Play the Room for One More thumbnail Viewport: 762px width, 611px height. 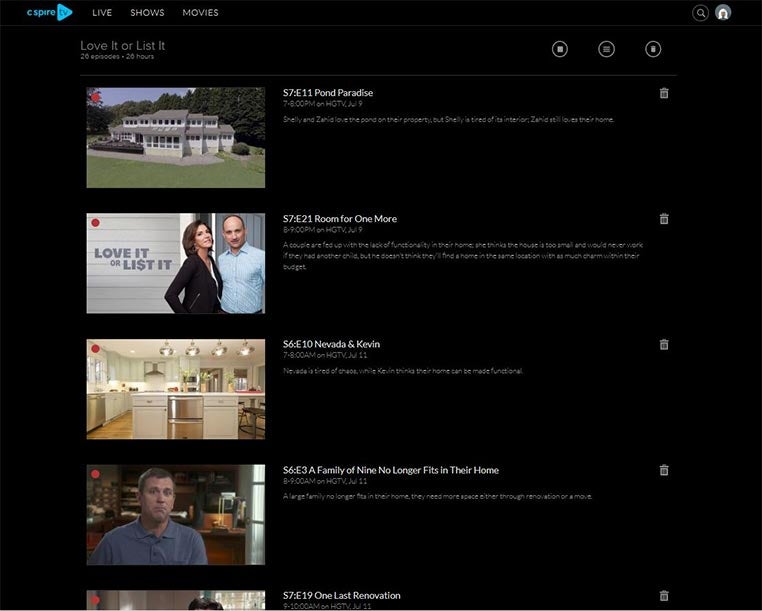(x=176, y=263)
